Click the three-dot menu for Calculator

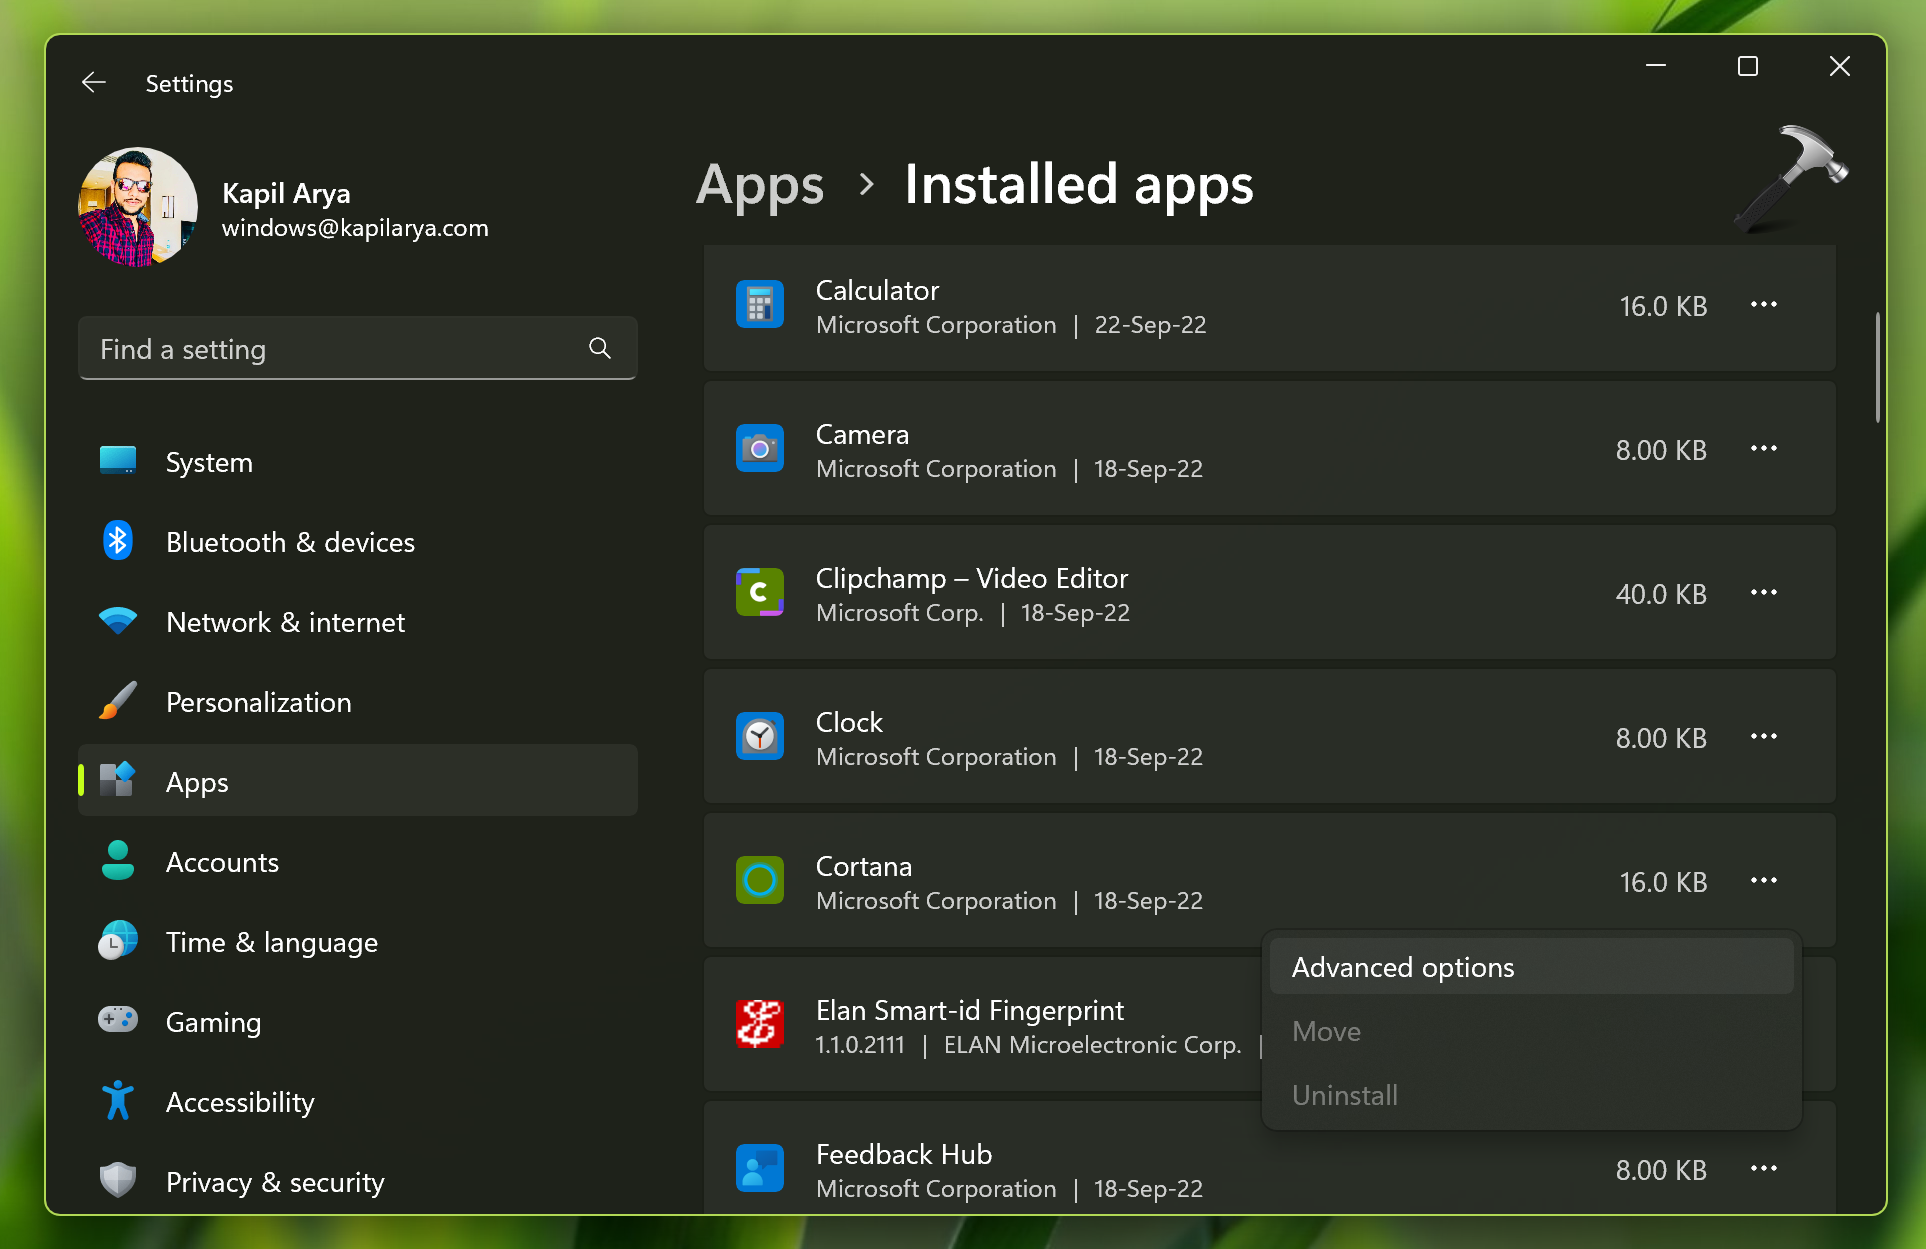(x=1763, y=305)
